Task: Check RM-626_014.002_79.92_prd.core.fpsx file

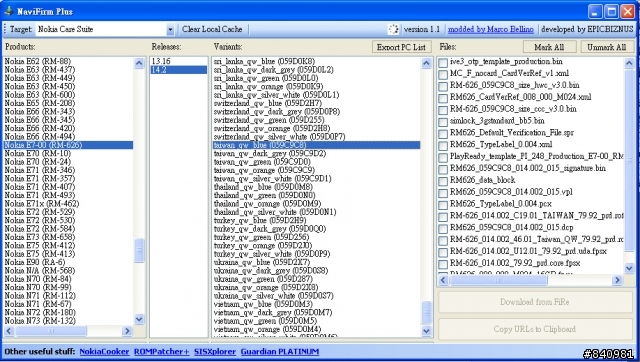Action: click(443, 264)
